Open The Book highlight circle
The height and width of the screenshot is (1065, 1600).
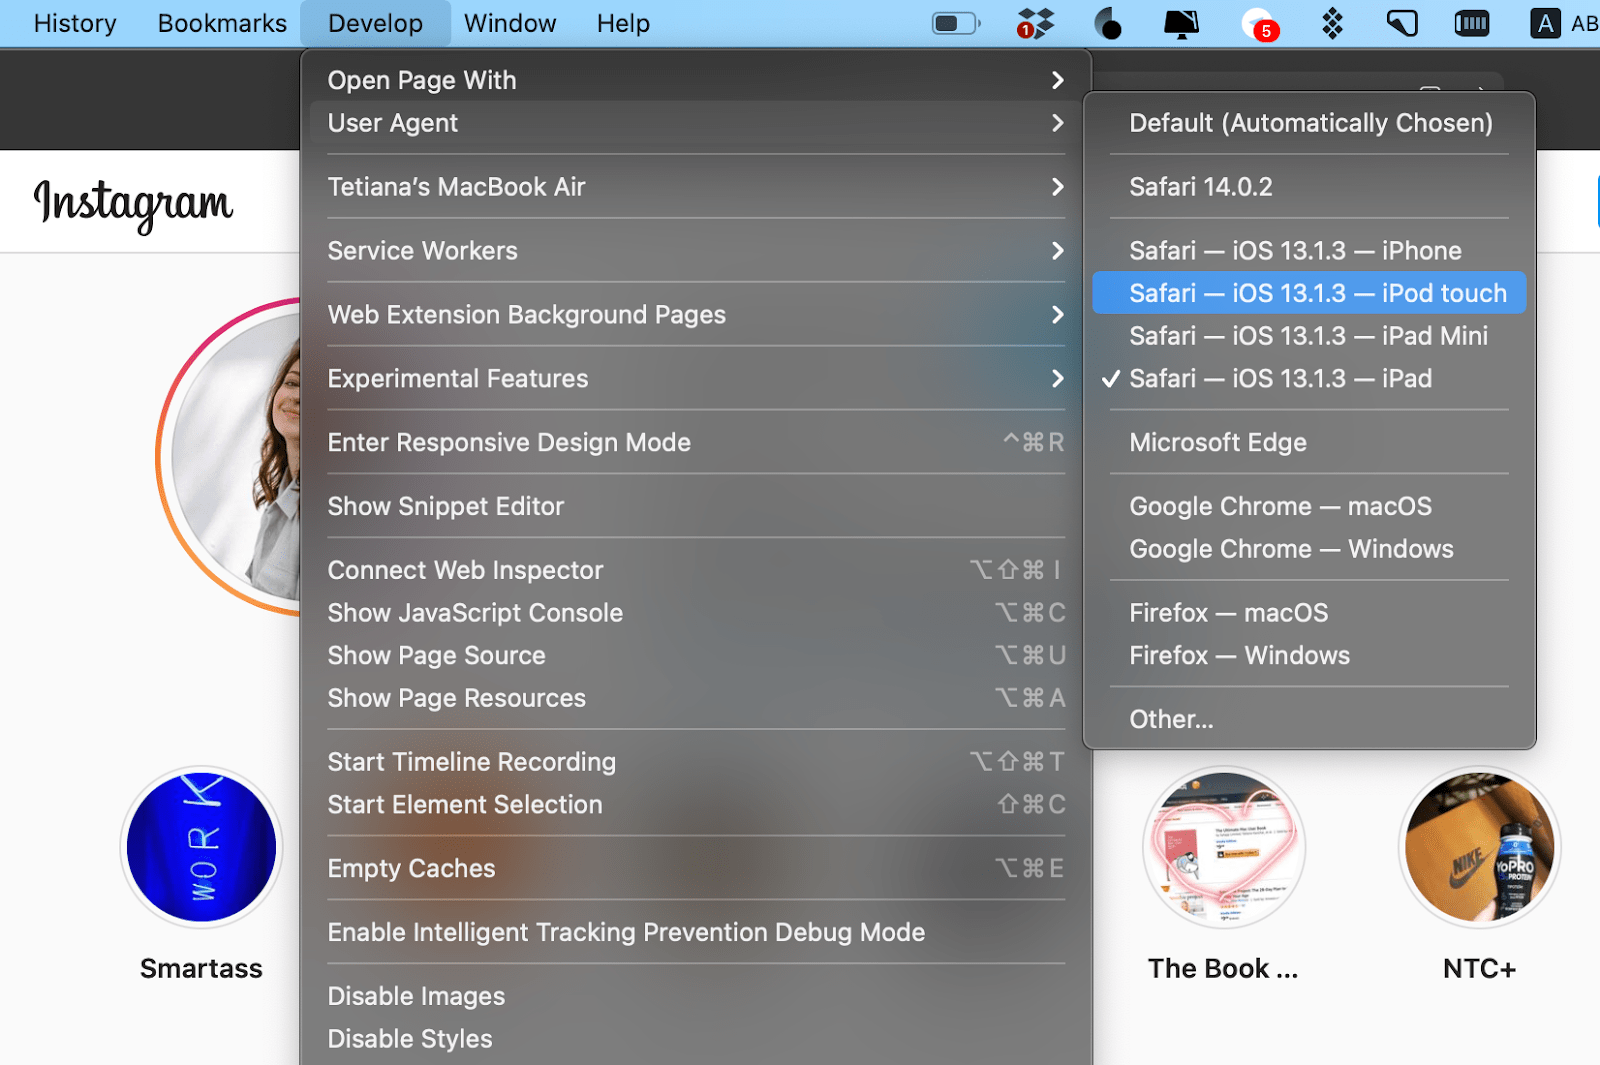(x=1225, y=848)
